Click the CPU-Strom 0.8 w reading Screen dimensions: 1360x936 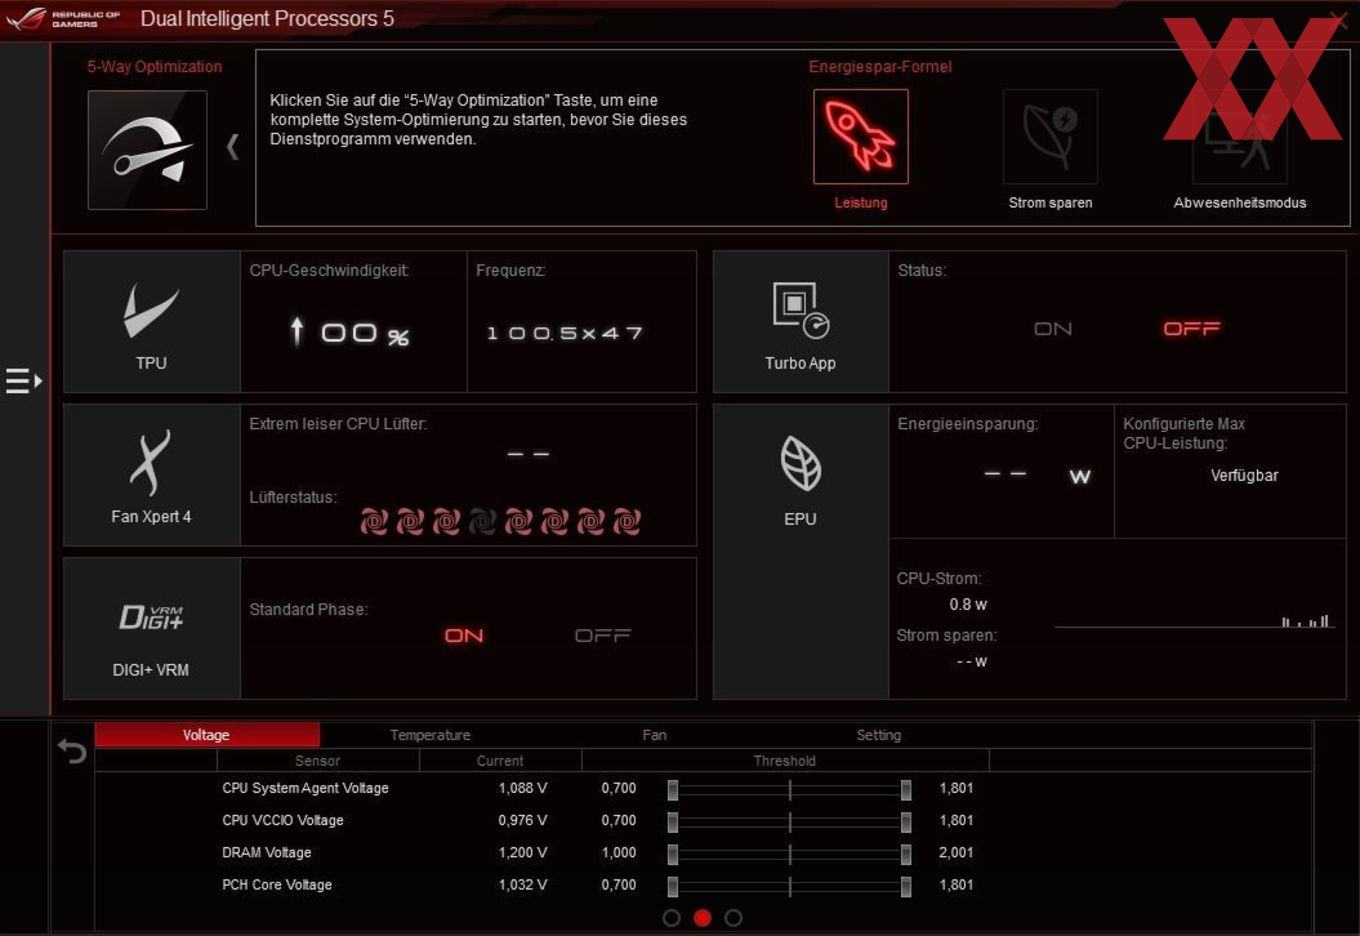pos(968,604)
